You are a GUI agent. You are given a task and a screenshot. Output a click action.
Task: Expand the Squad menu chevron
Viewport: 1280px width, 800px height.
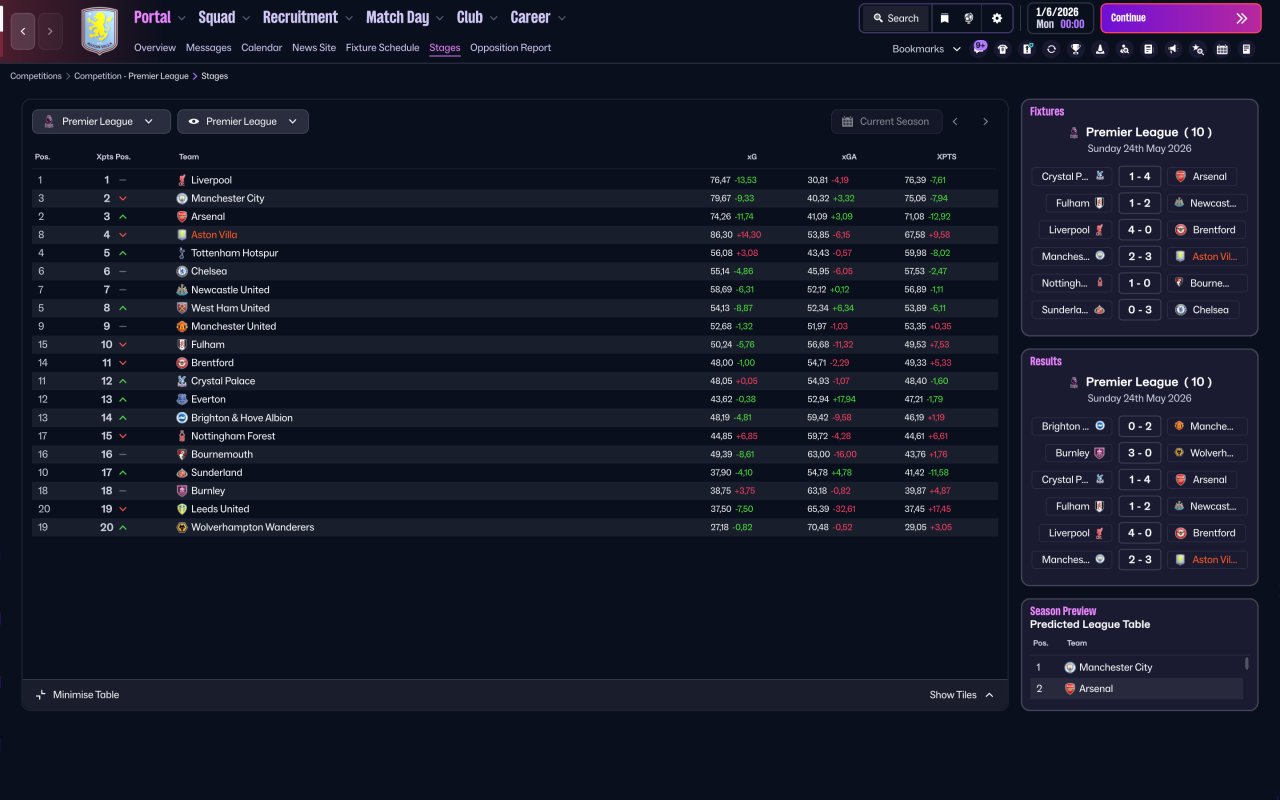pos(246,18)
